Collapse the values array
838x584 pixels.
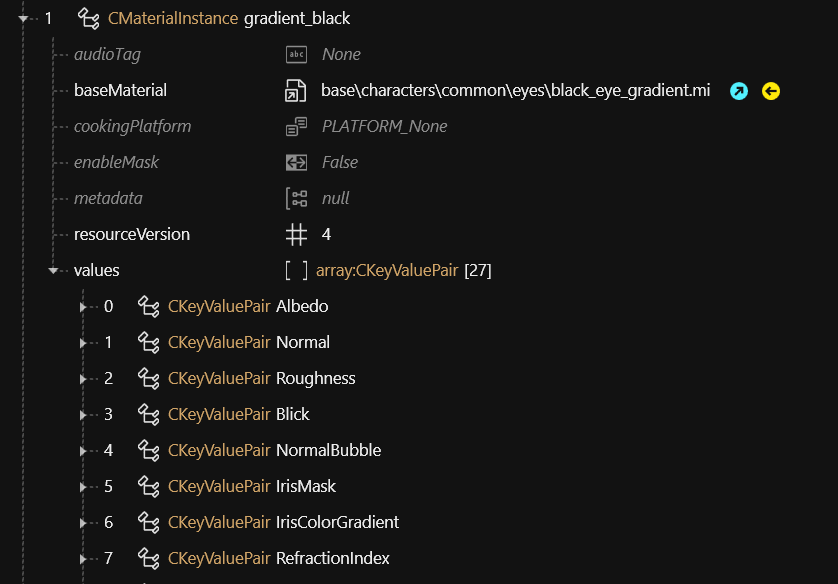pos(54,271)
